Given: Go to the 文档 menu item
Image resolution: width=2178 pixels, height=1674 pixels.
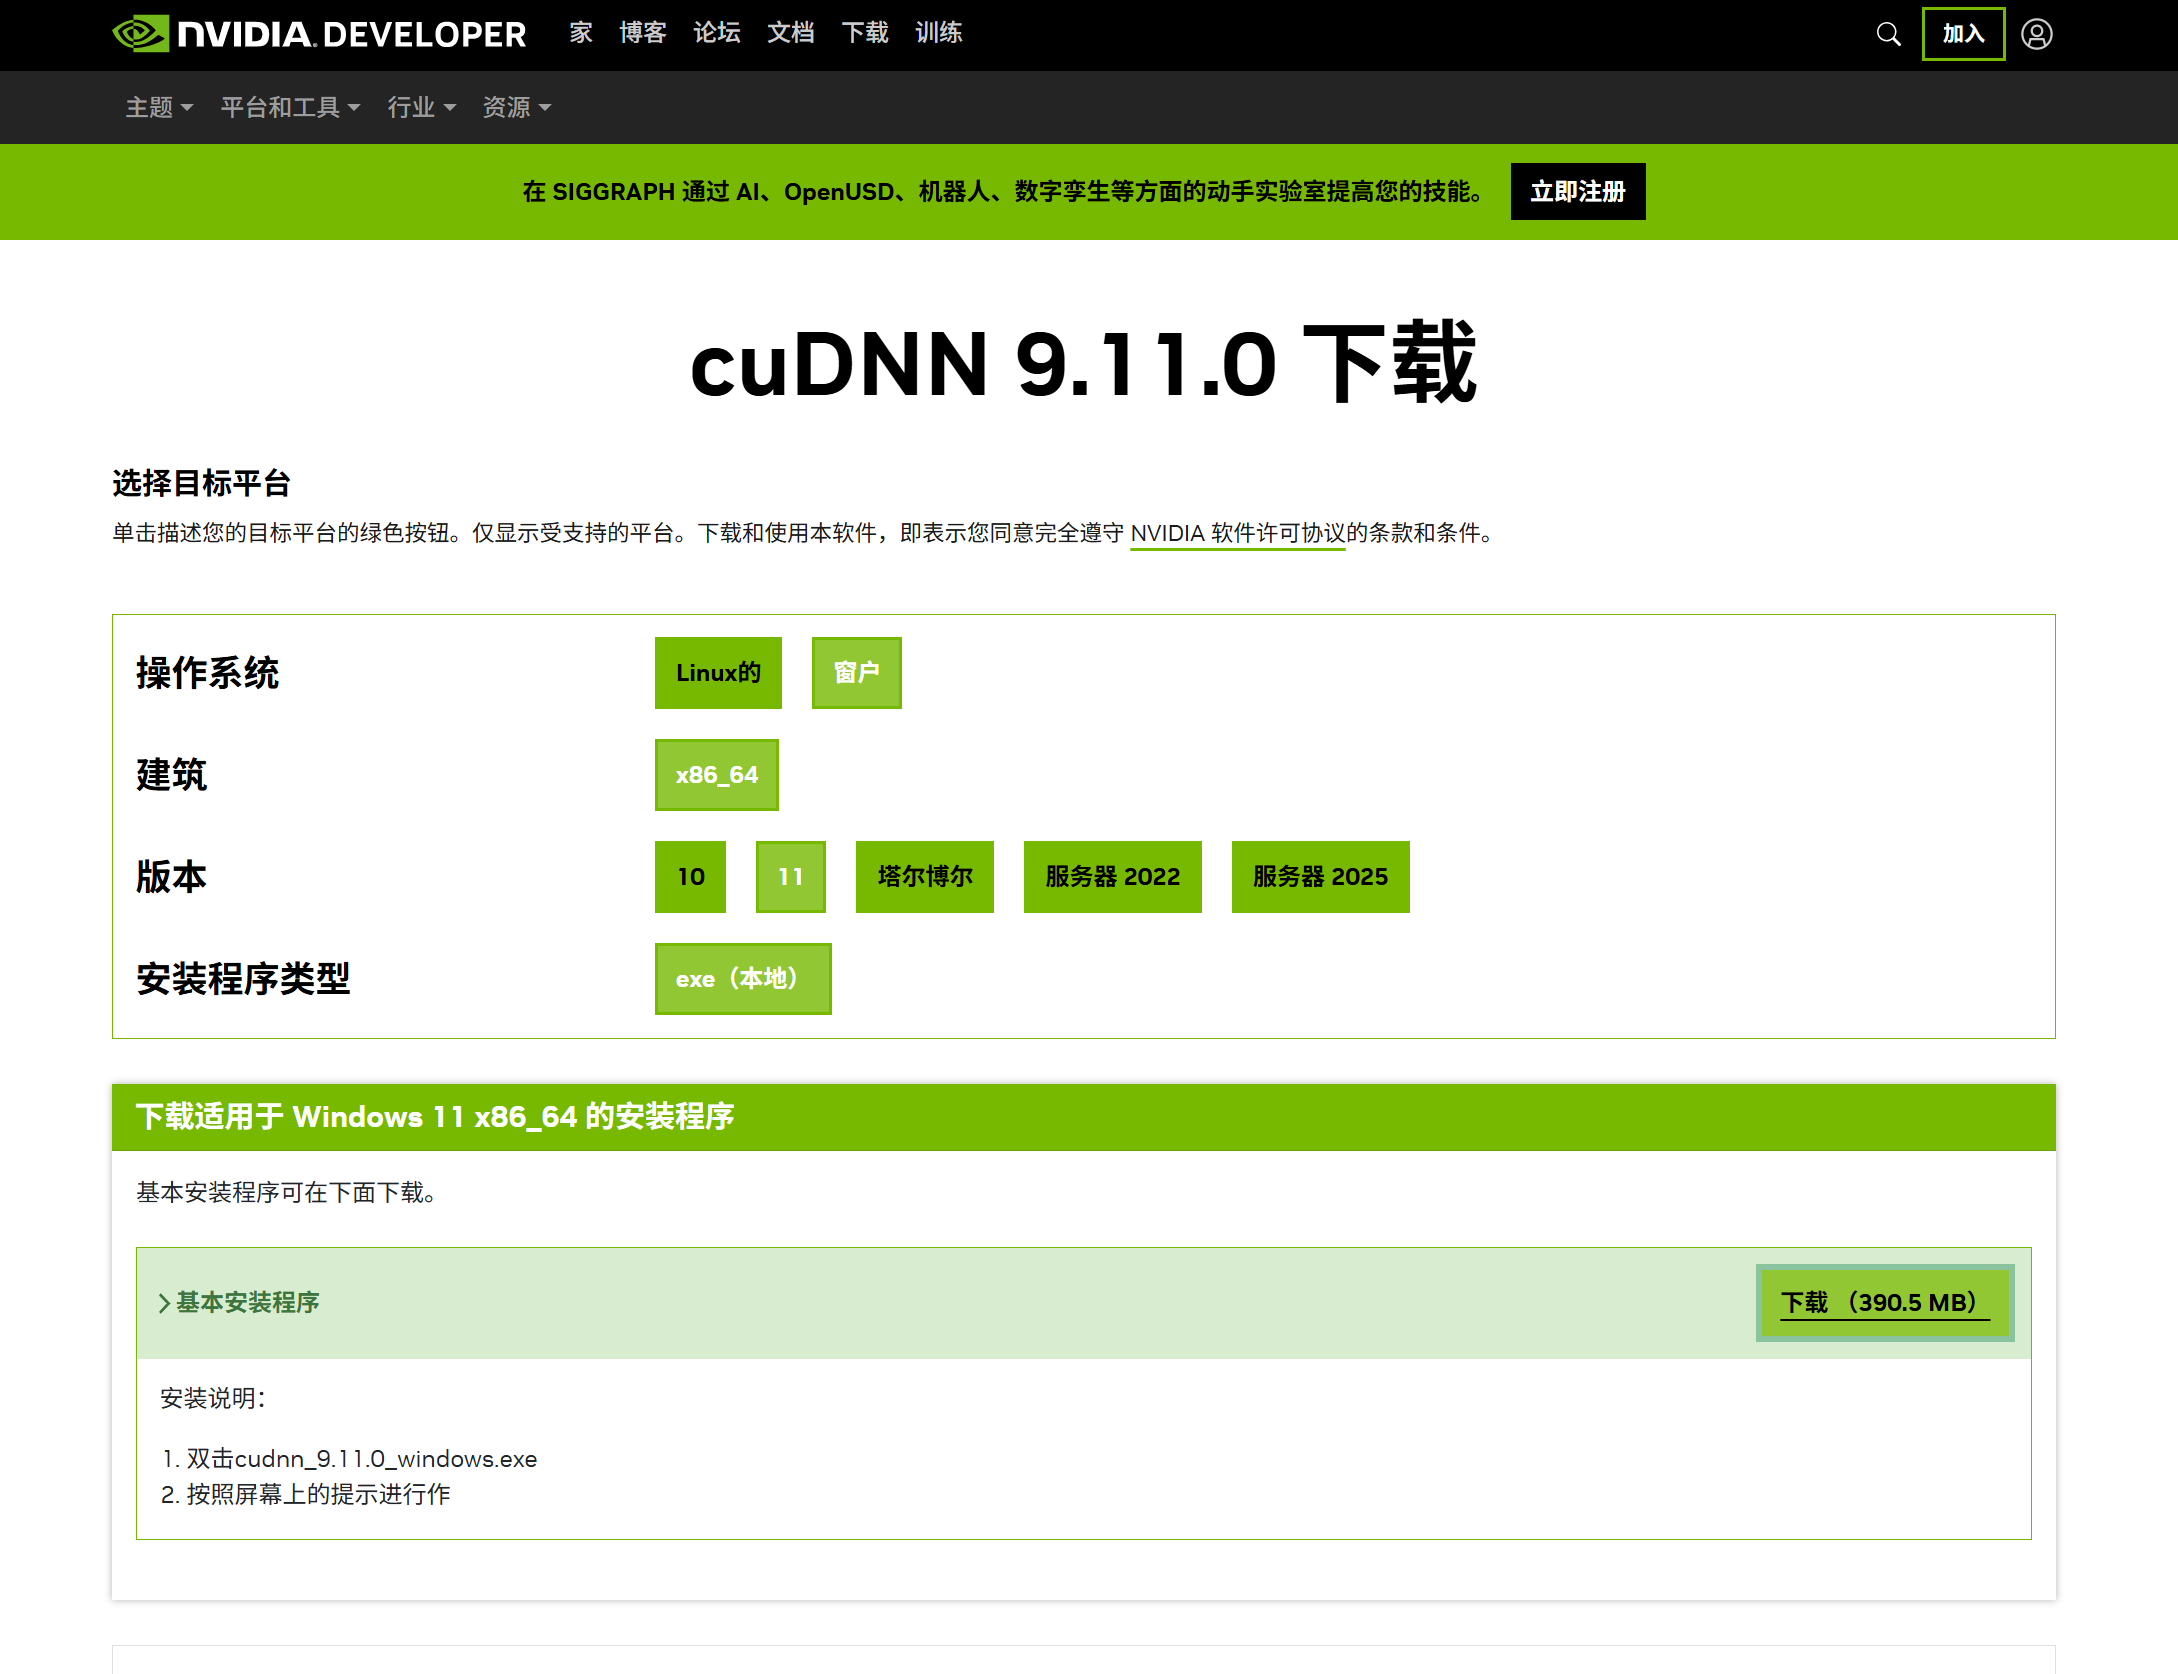Looking at the screenshot, I should click(790, 33).
